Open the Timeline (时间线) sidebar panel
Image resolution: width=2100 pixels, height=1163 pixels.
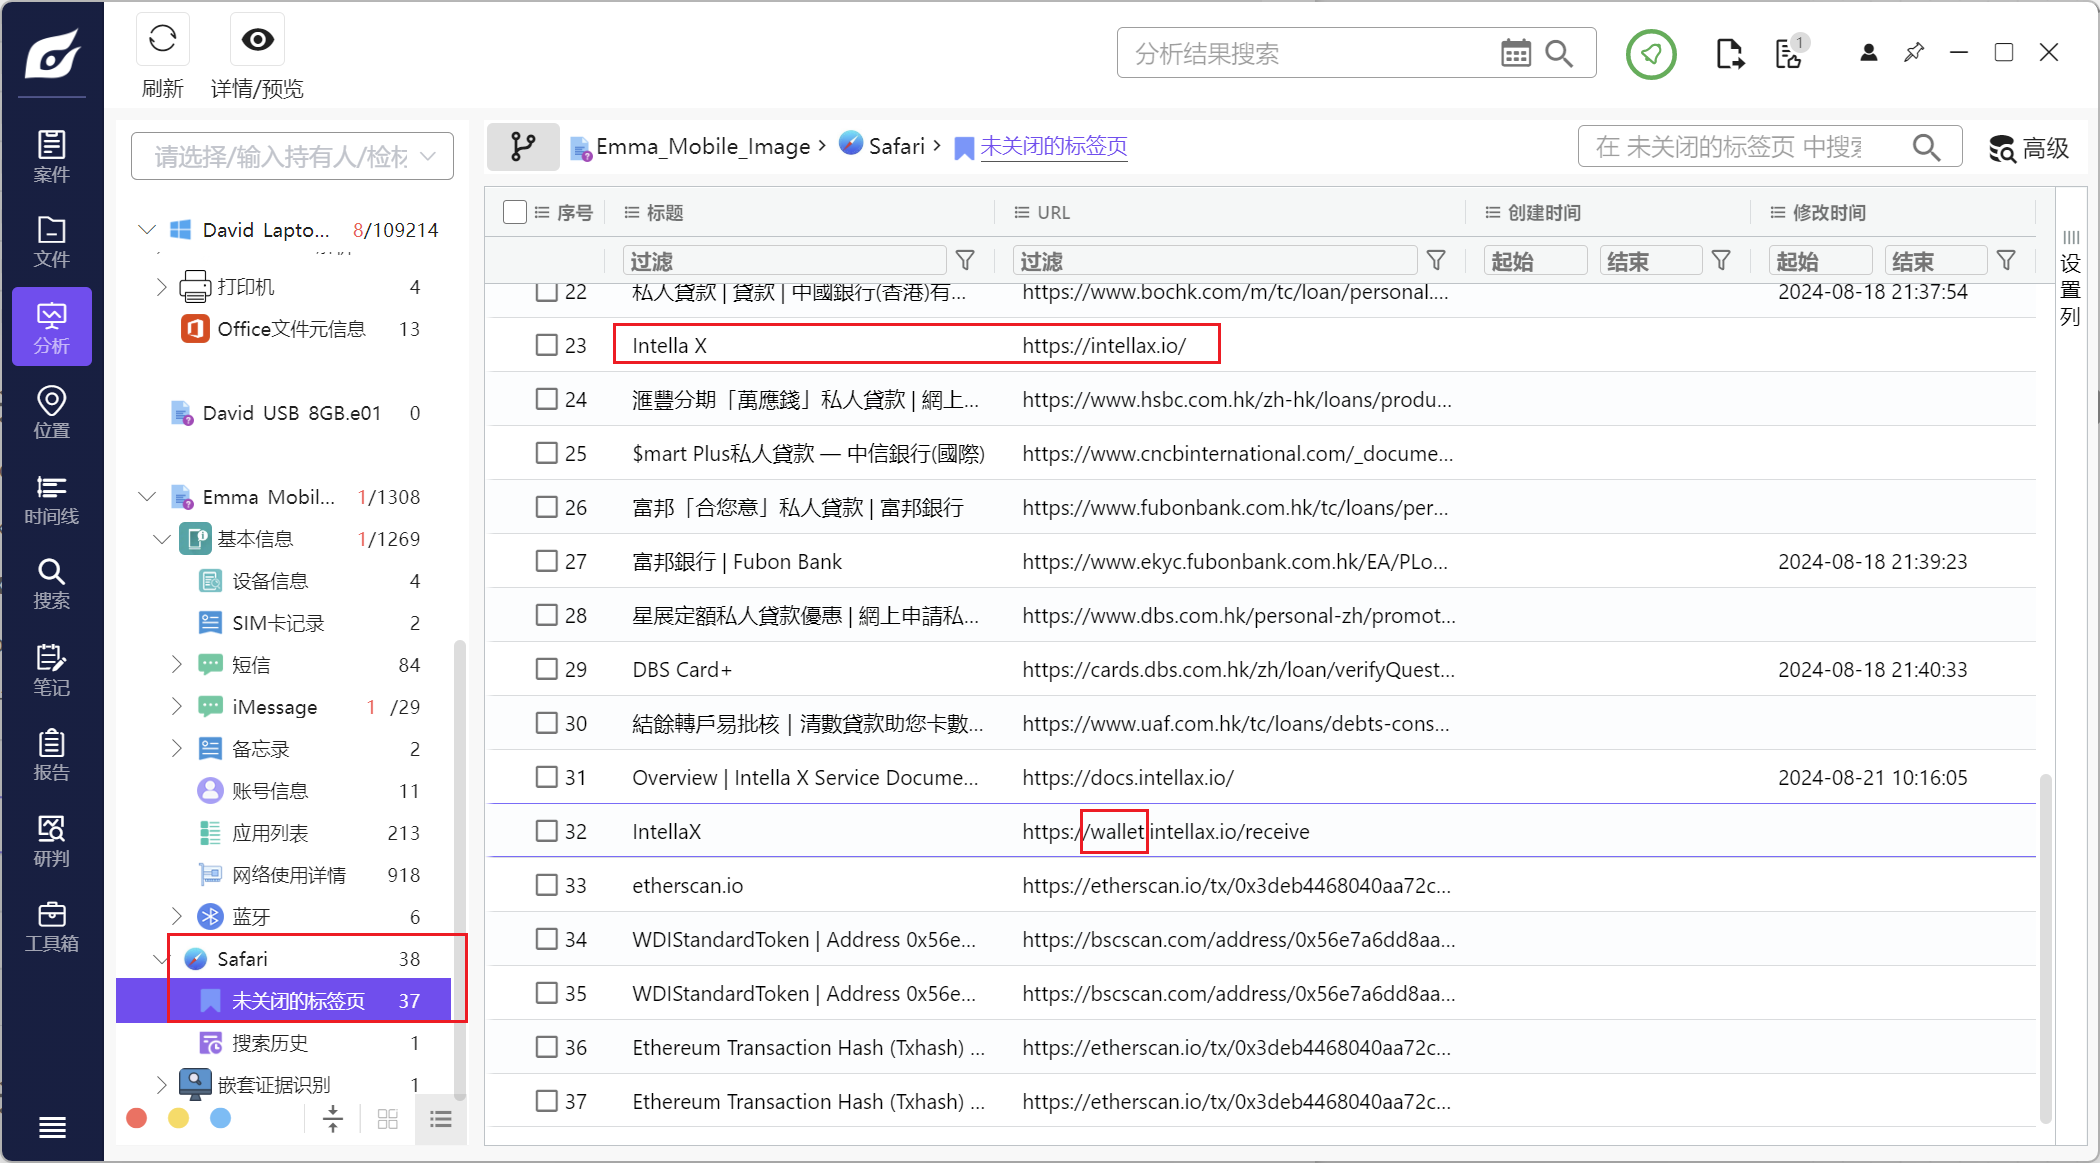tap(51, 499)
